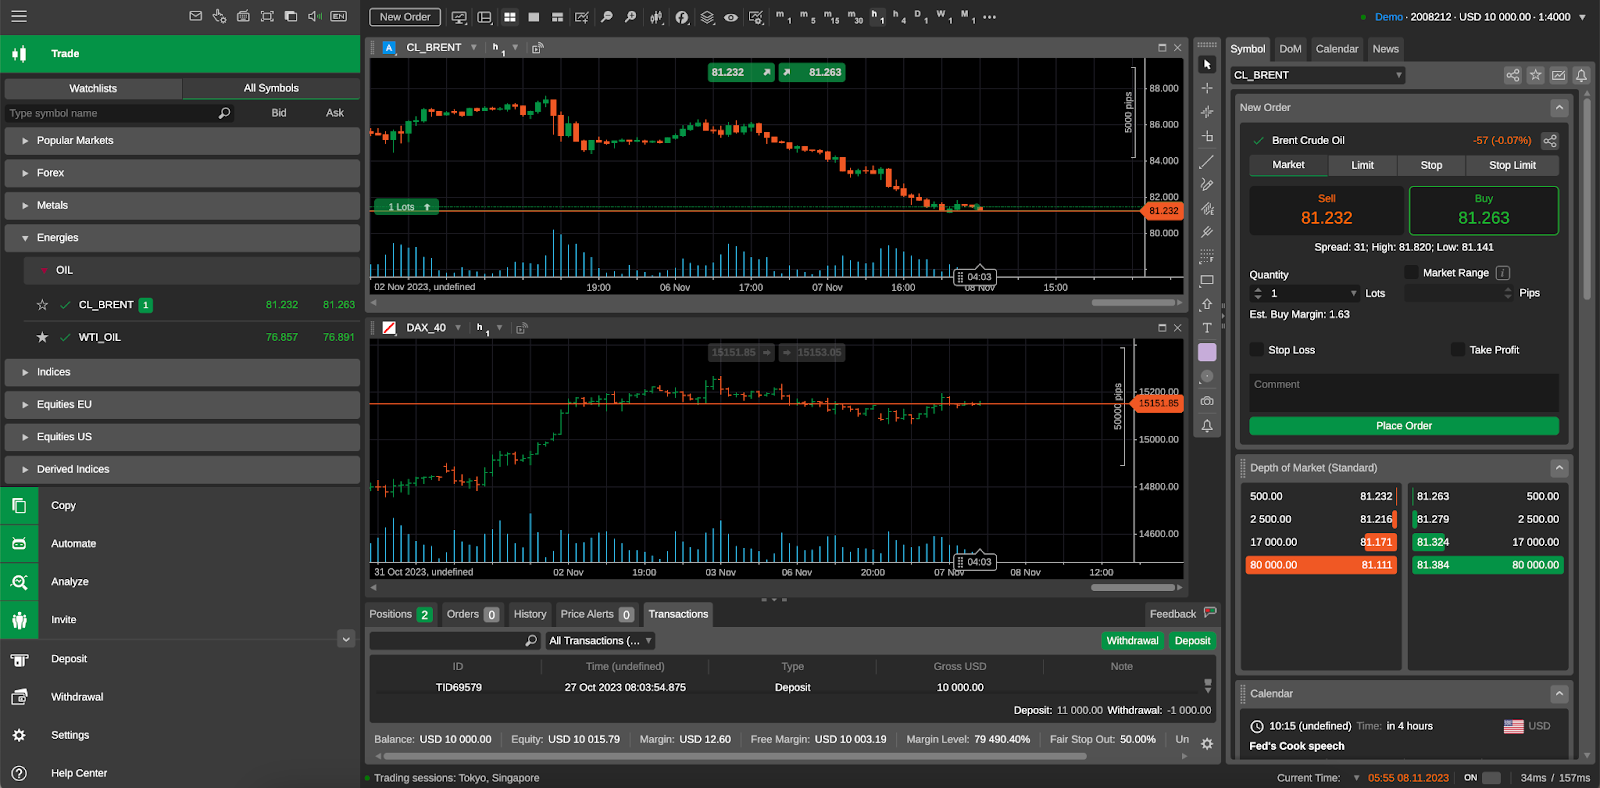Open transactions panel settings gear

(x=1207, y=744)
